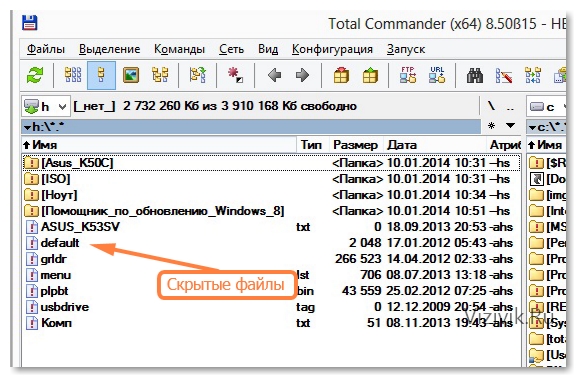The height and width of the screenshot is (377, 576).
Task: Open the Конфигурация menu
Action: pos(332,49)
